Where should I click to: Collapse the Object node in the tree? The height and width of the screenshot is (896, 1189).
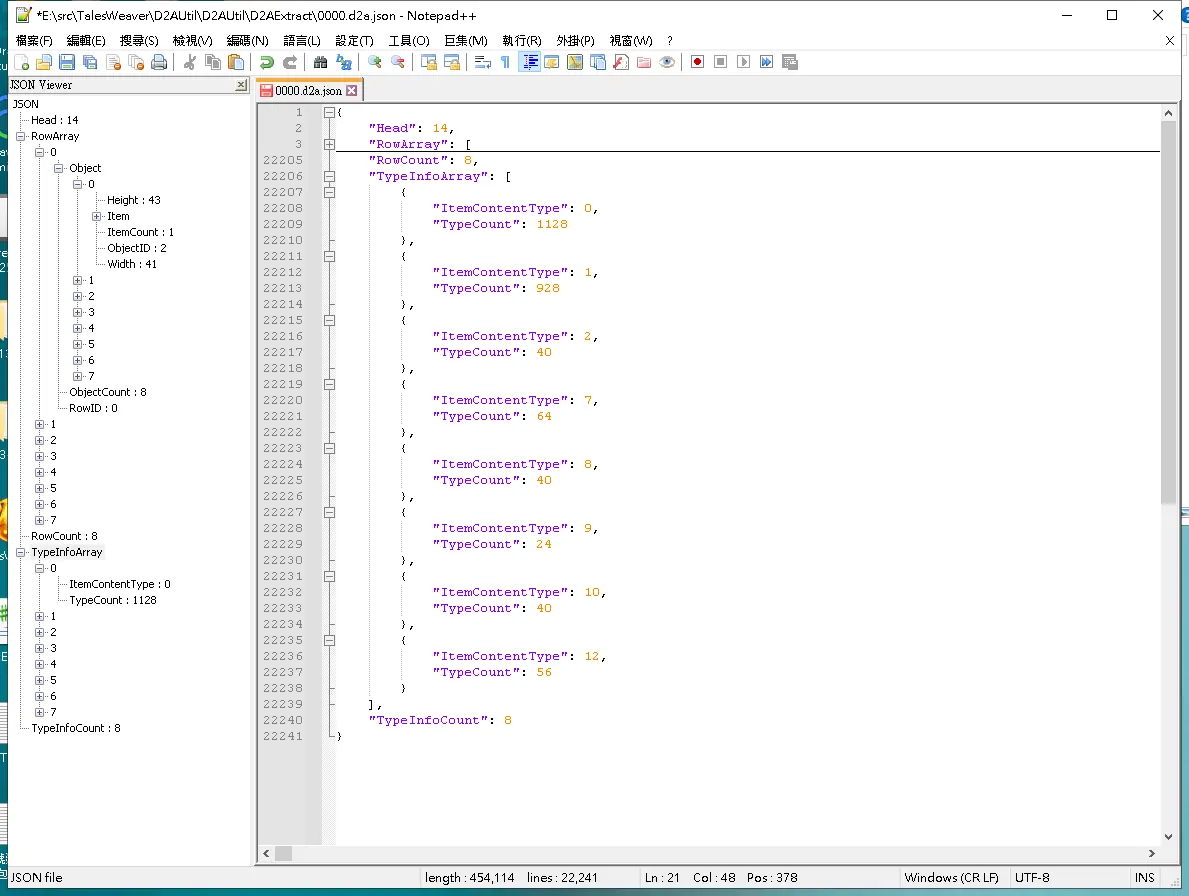pos(58,168)
